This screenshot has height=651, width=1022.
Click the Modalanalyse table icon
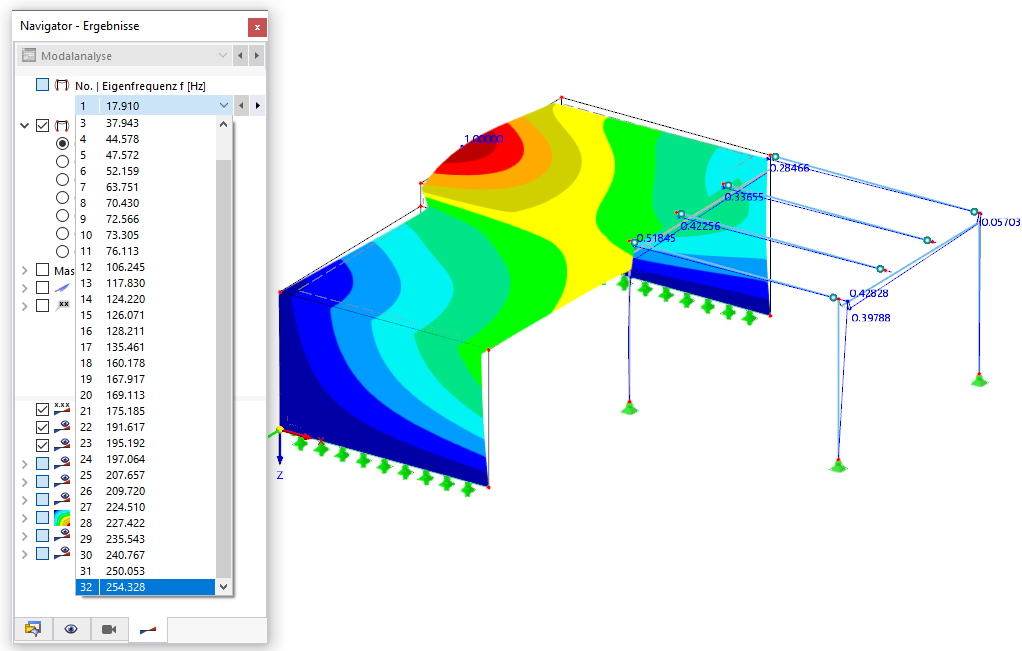29,55
